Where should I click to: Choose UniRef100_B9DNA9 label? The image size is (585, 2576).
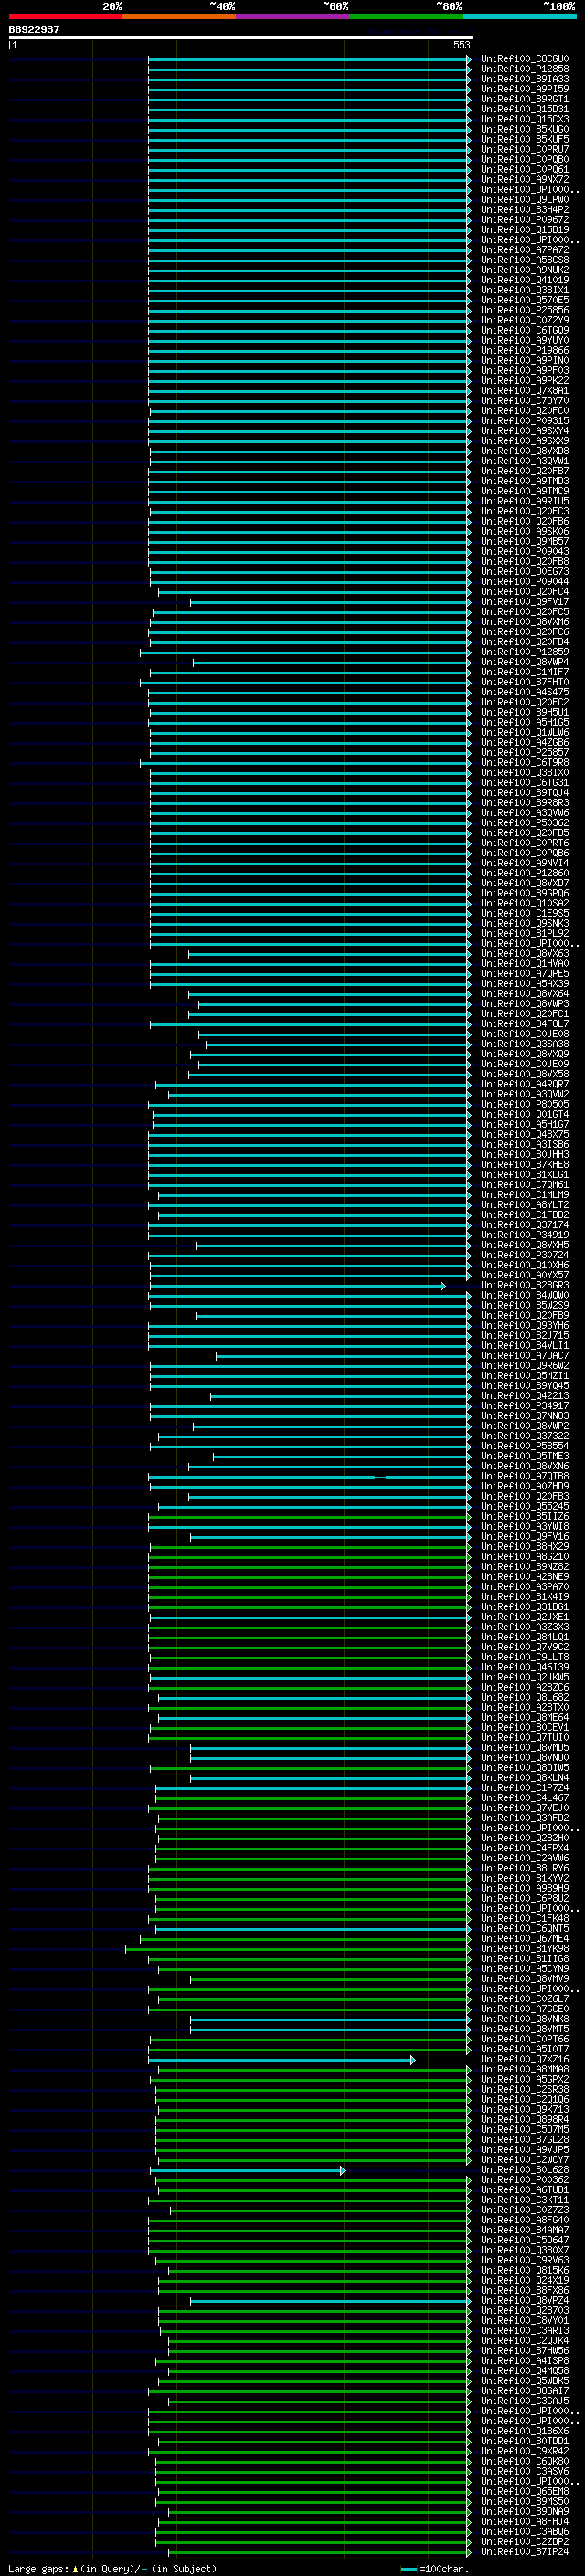pyautogui.click(x=524, y=2511)
